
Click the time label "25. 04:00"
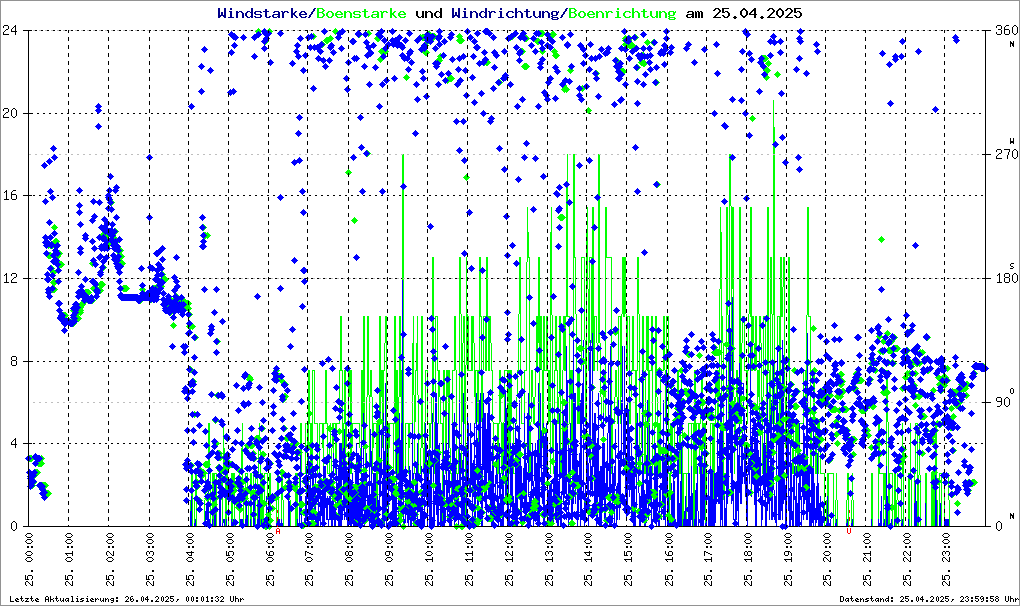coord(189,559)
